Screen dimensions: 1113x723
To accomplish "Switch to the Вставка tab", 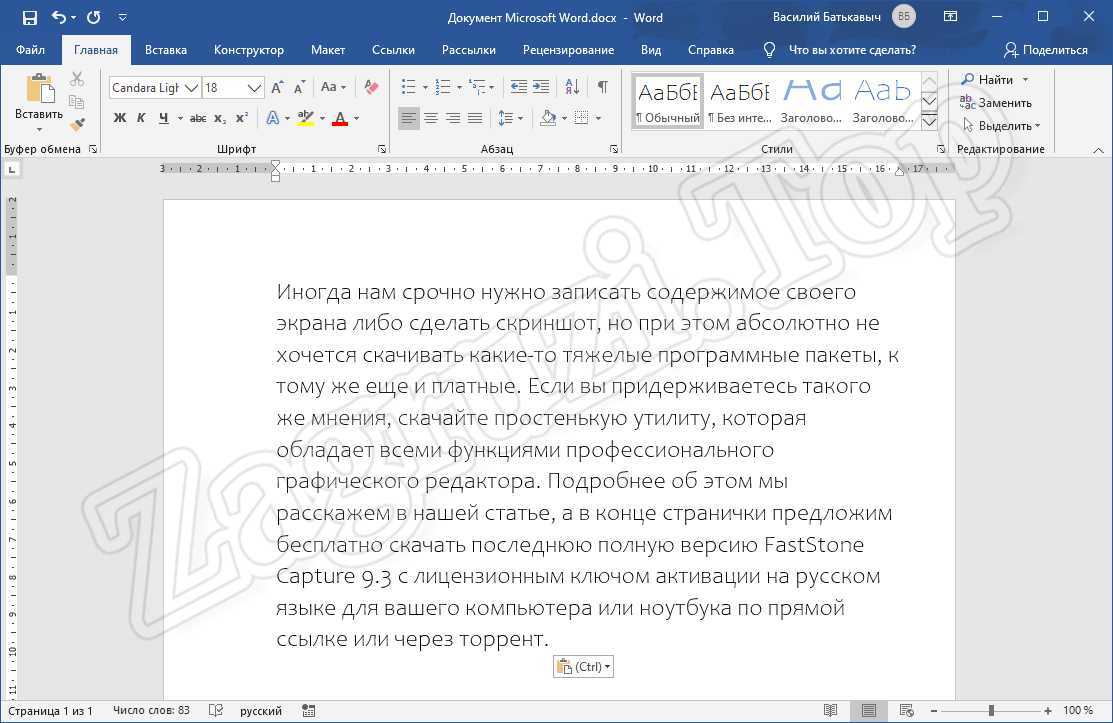I will [x=165, y=50].
